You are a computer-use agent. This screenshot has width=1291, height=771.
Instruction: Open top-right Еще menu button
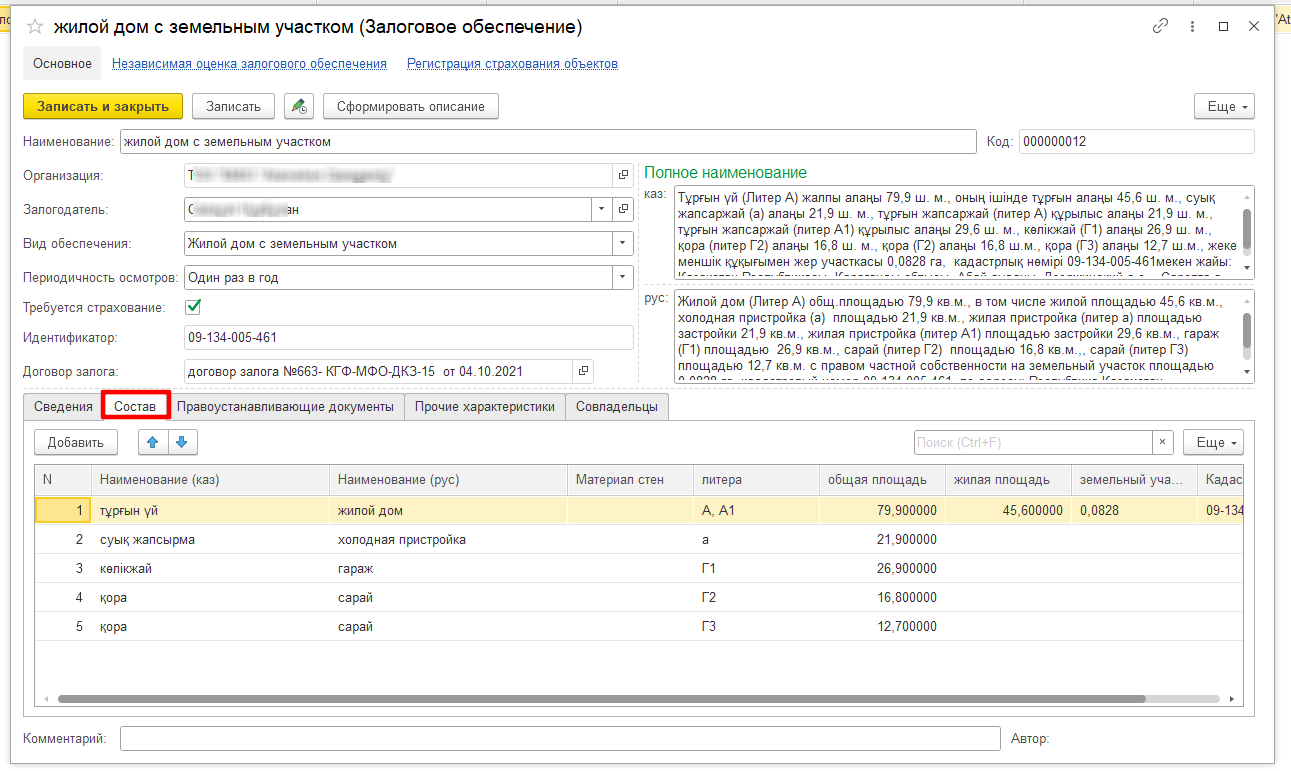pos(1224,106)
